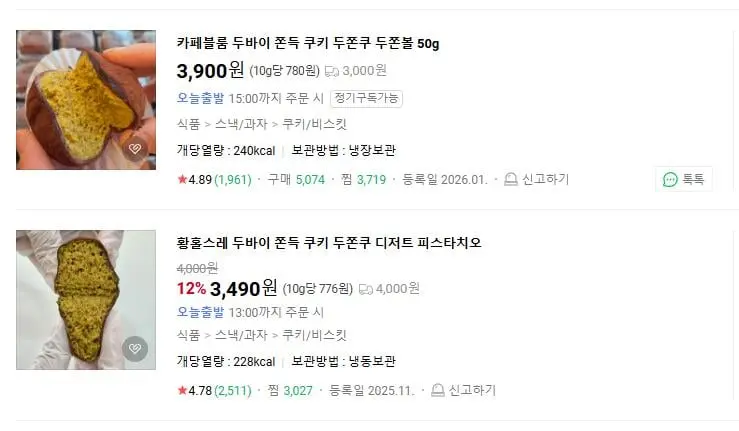Click the red star rating 4.89

[182, 179]
